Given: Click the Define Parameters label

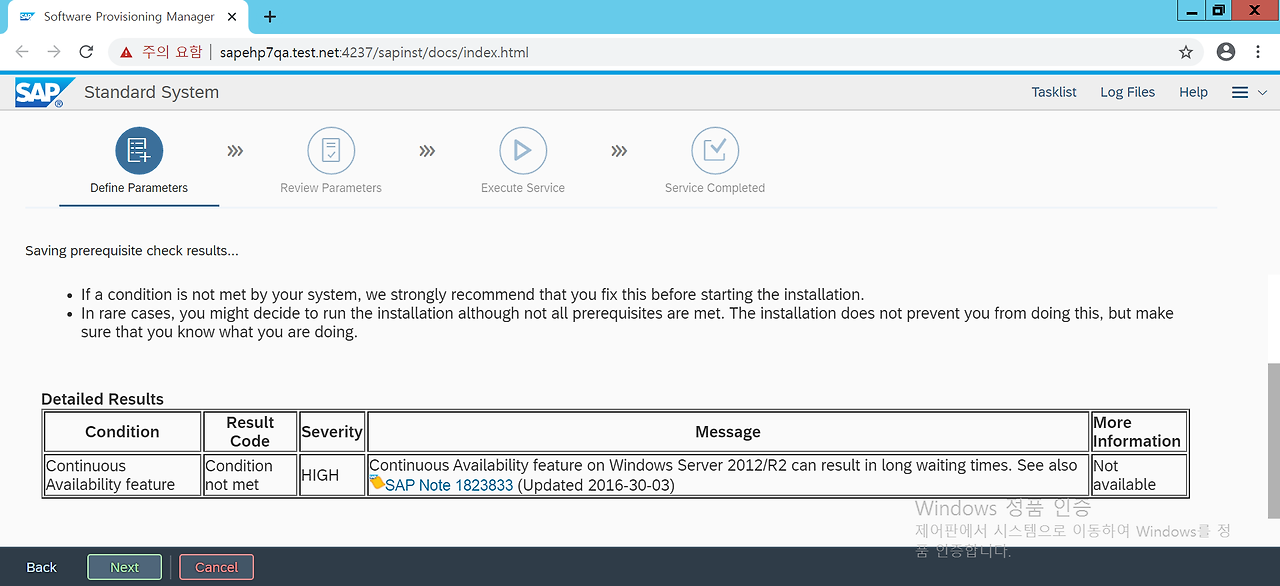Looking at the screenshot, I should coord(139,188).
